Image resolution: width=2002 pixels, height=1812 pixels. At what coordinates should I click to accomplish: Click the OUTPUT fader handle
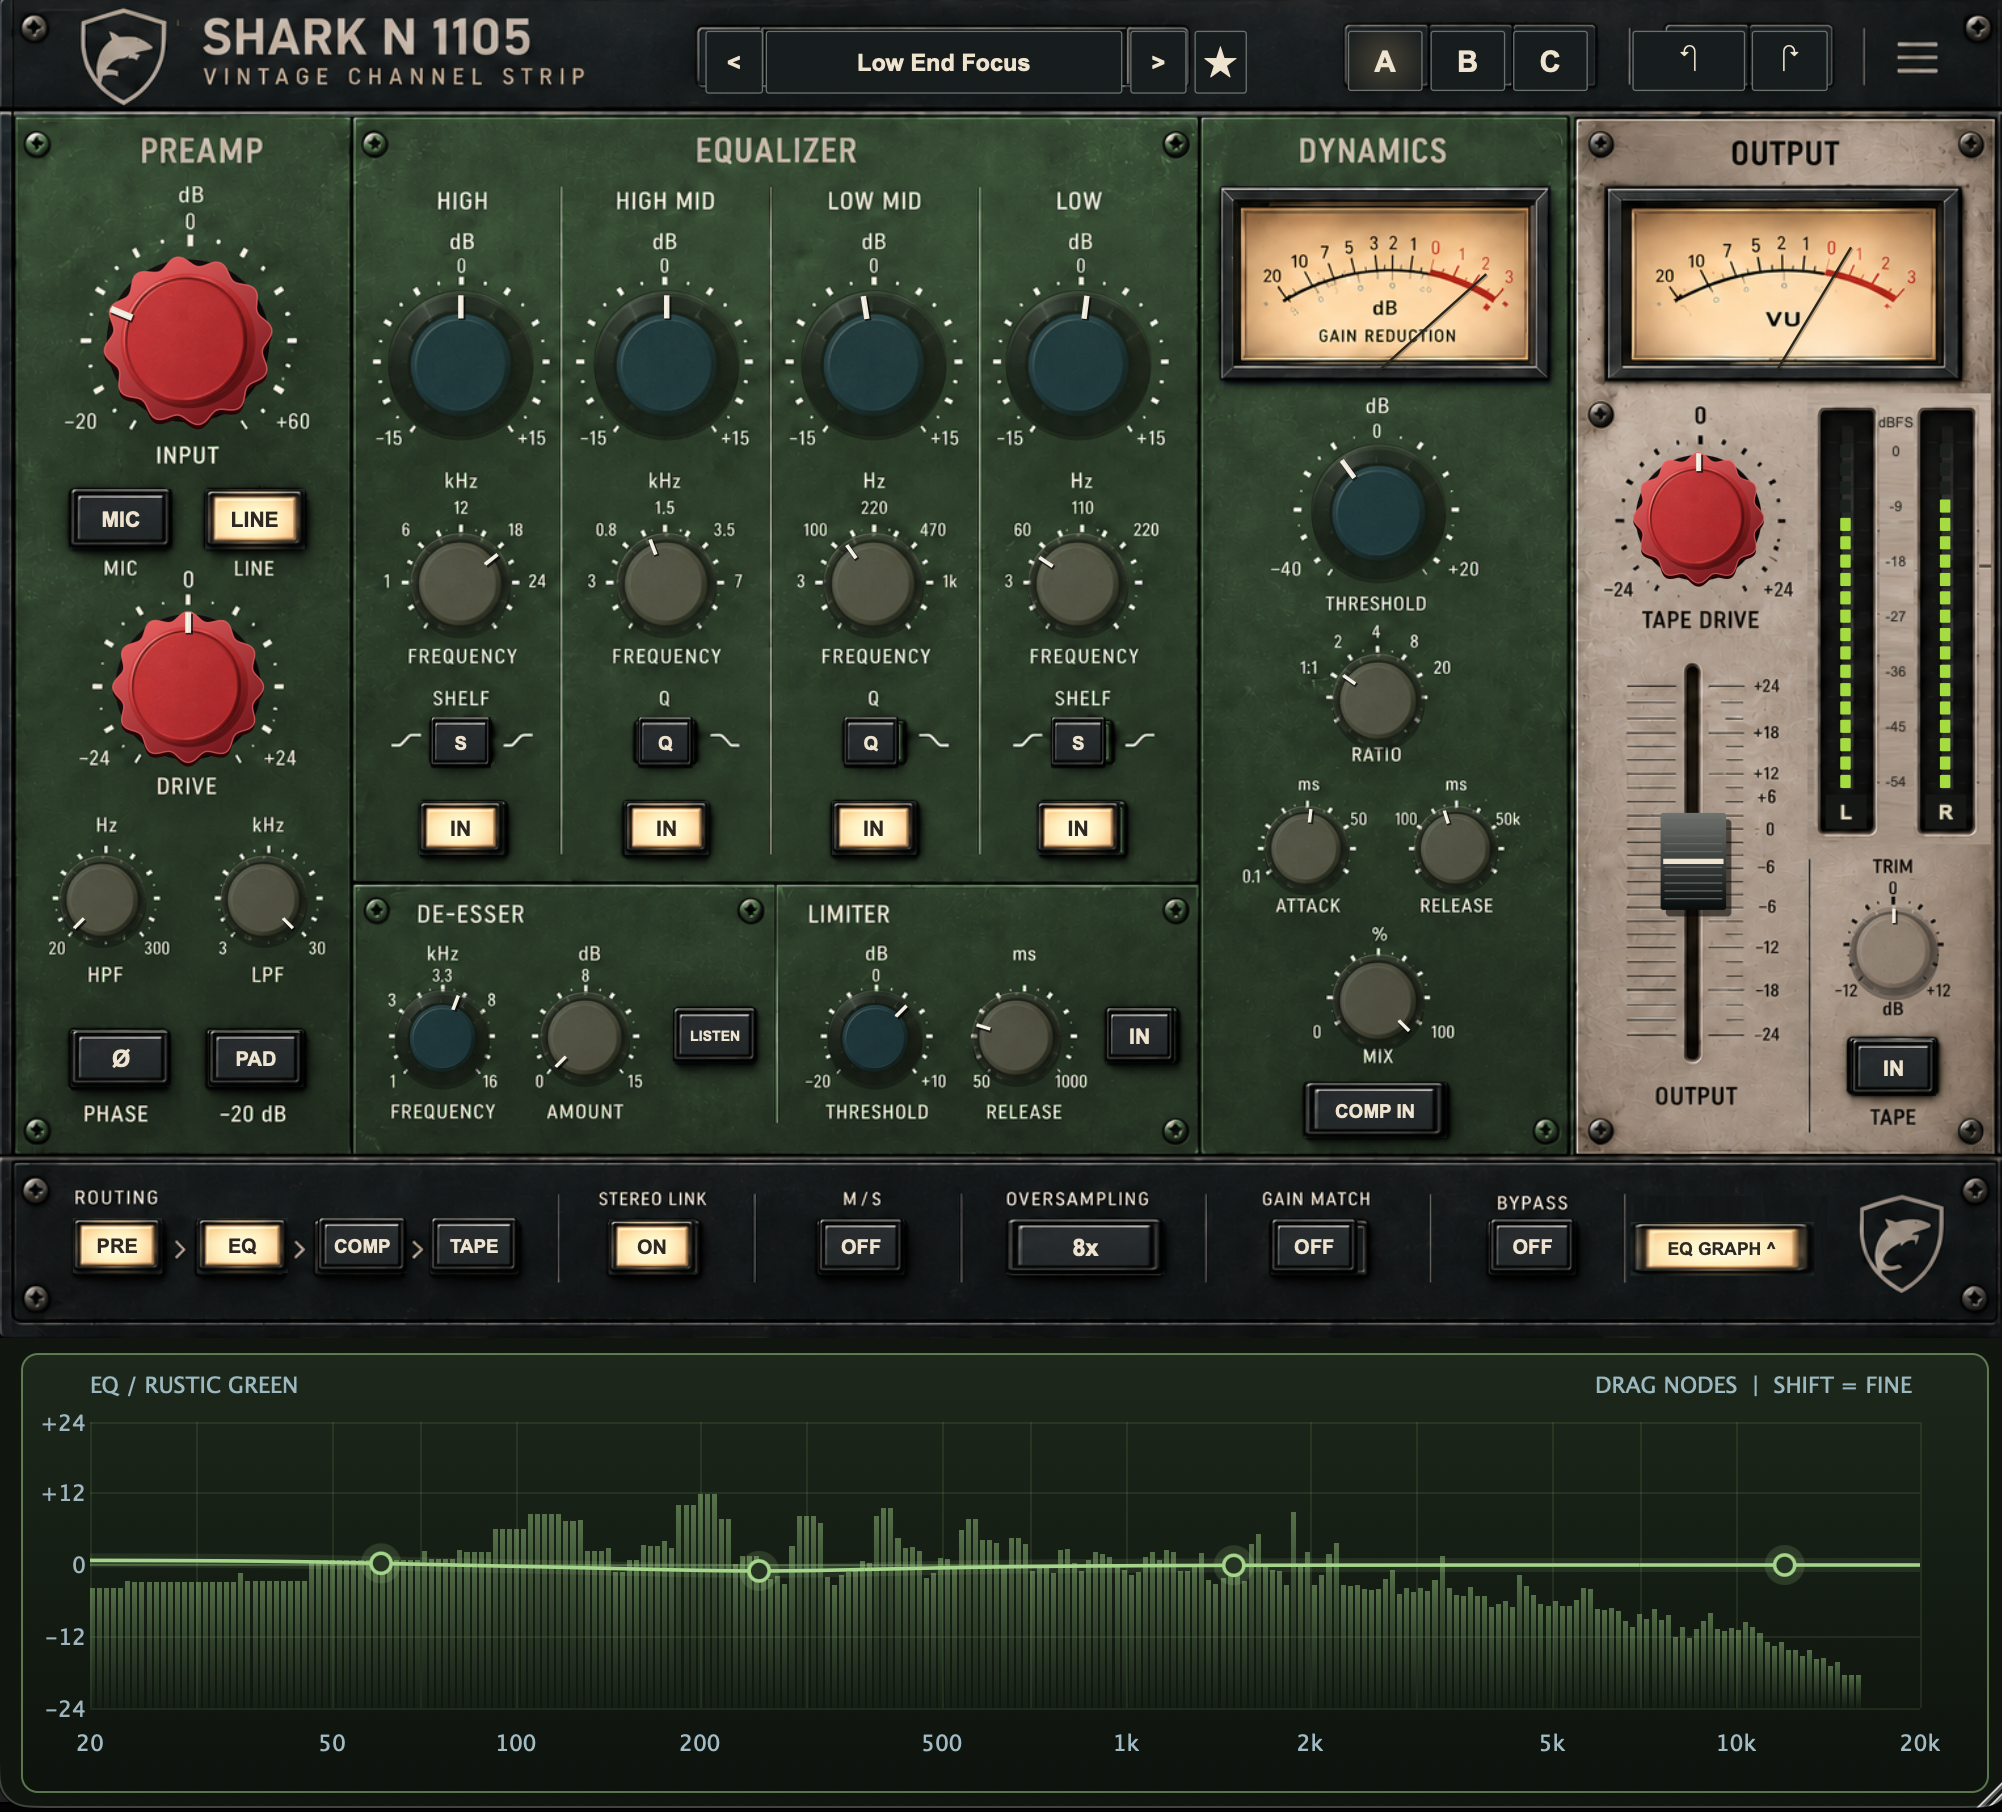tap(1693, 861)
